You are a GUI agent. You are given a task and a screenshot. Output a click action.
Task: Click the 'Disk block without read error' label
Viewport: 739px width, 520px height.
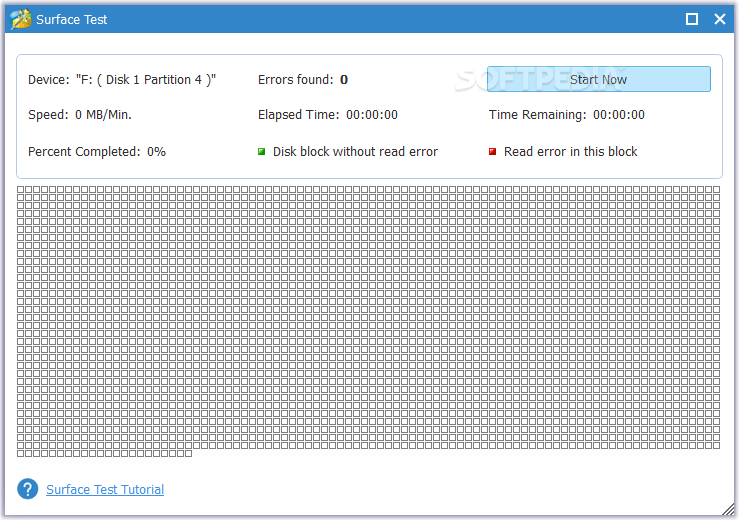355,151
